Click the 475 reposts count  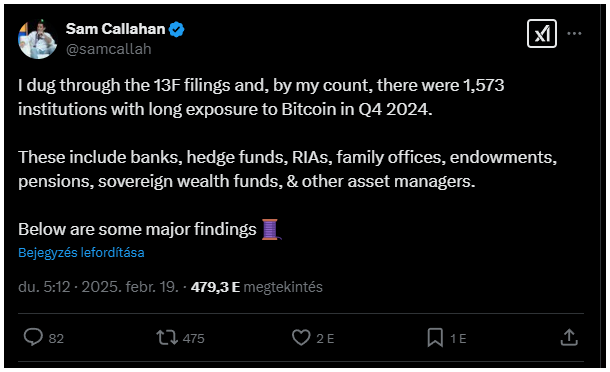tap(193, 339)
